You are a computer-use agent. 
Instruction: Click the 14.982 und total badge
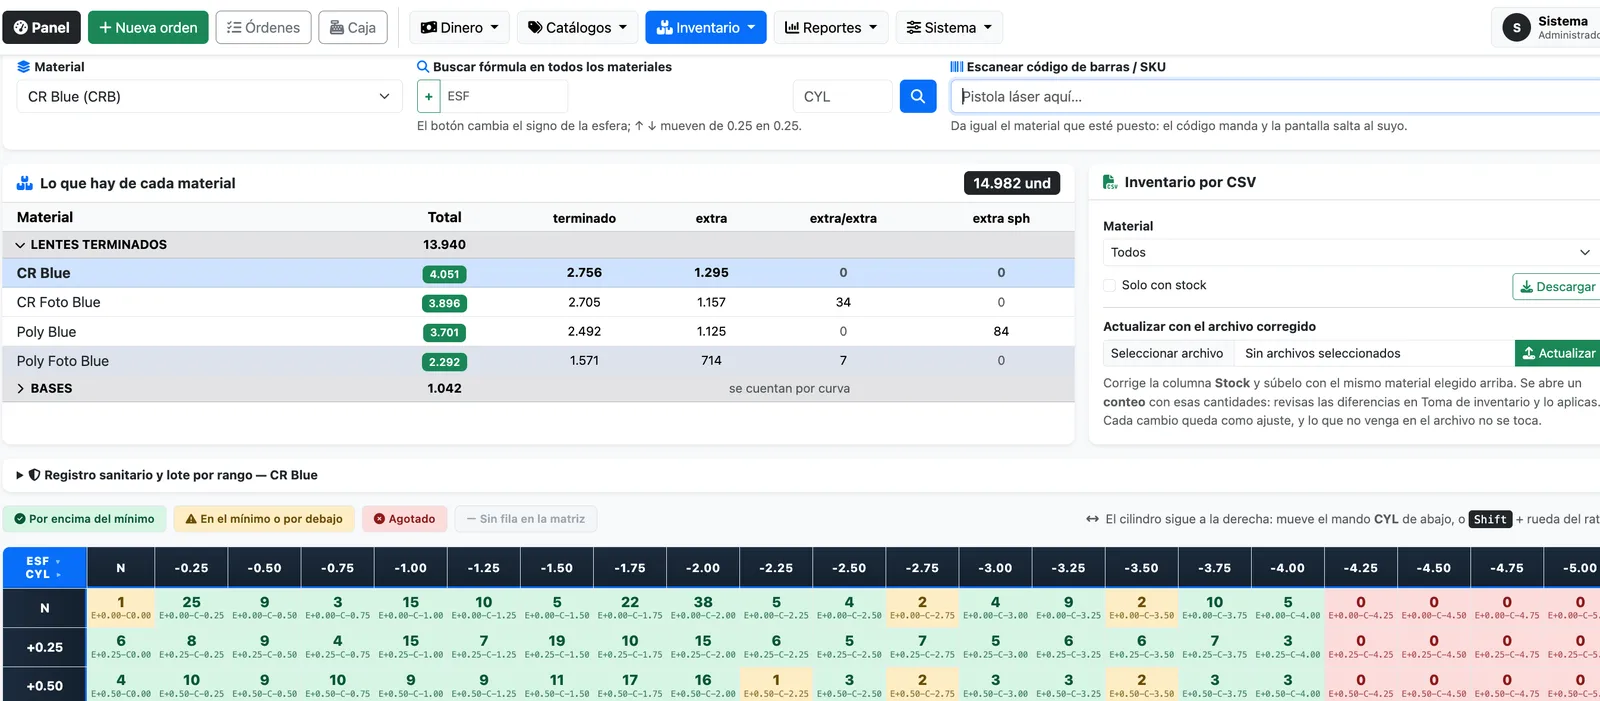click(1012, 183)
